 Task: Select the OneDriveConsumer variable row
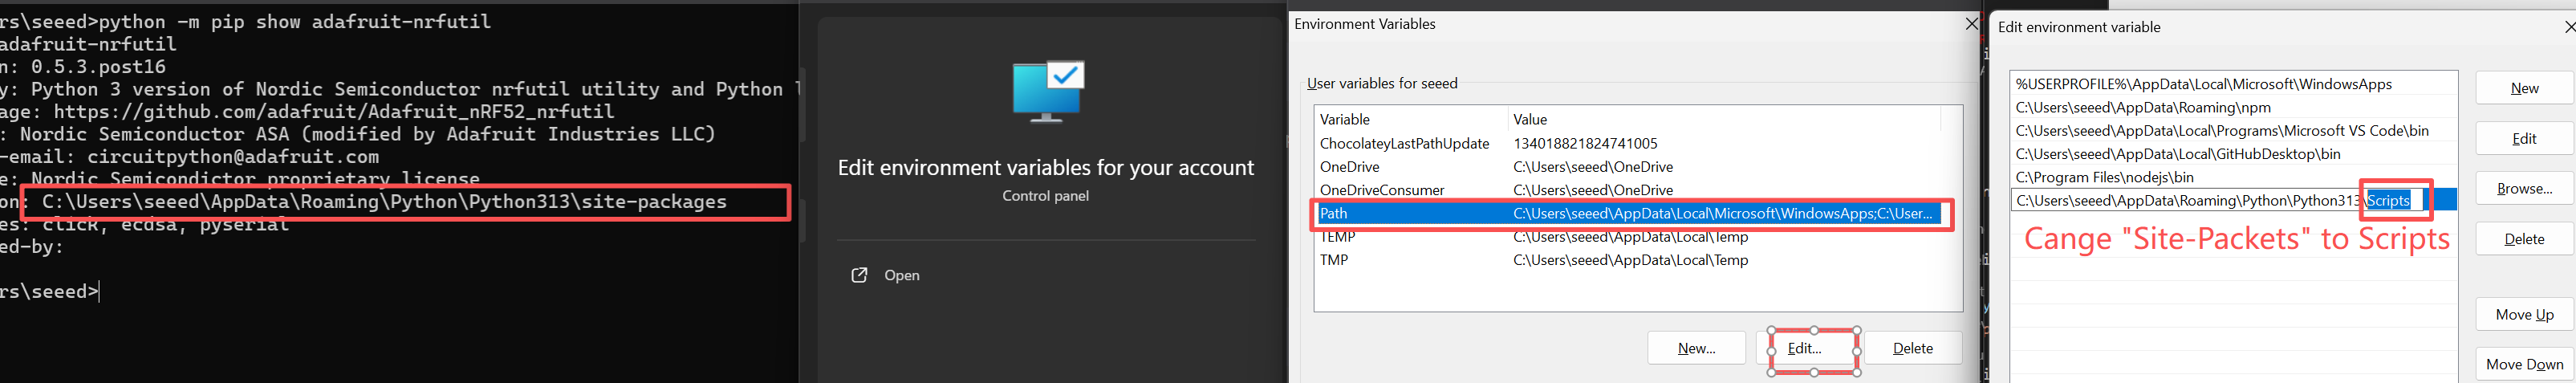point(1630,190)
